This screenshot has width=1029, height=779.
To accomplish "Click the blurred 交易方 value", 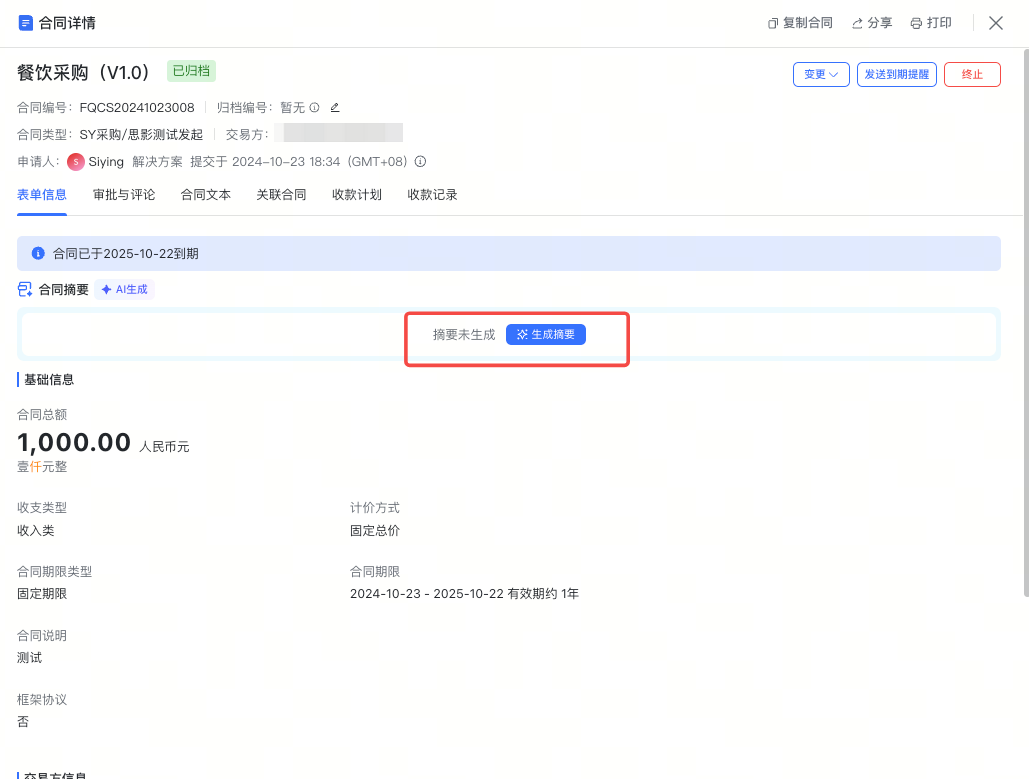I will coord(339,133).
